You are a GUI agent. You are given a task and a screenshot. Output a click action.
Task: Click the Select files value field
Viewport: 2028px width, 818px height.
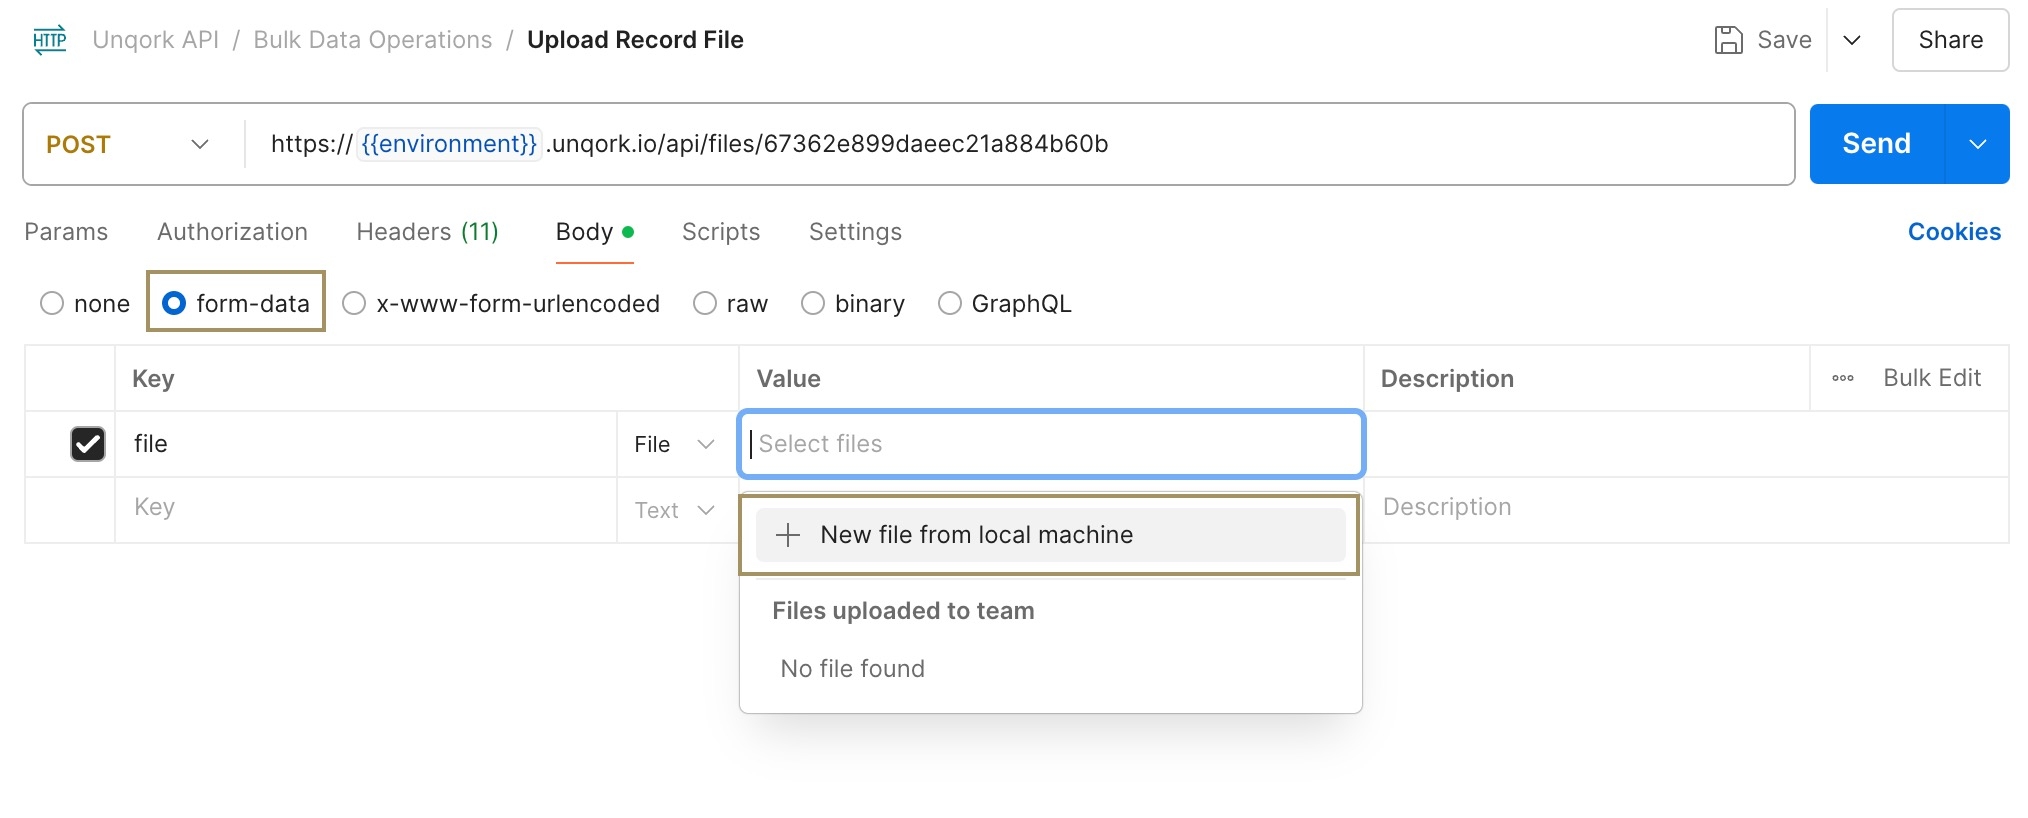[x=1051, y=444]
